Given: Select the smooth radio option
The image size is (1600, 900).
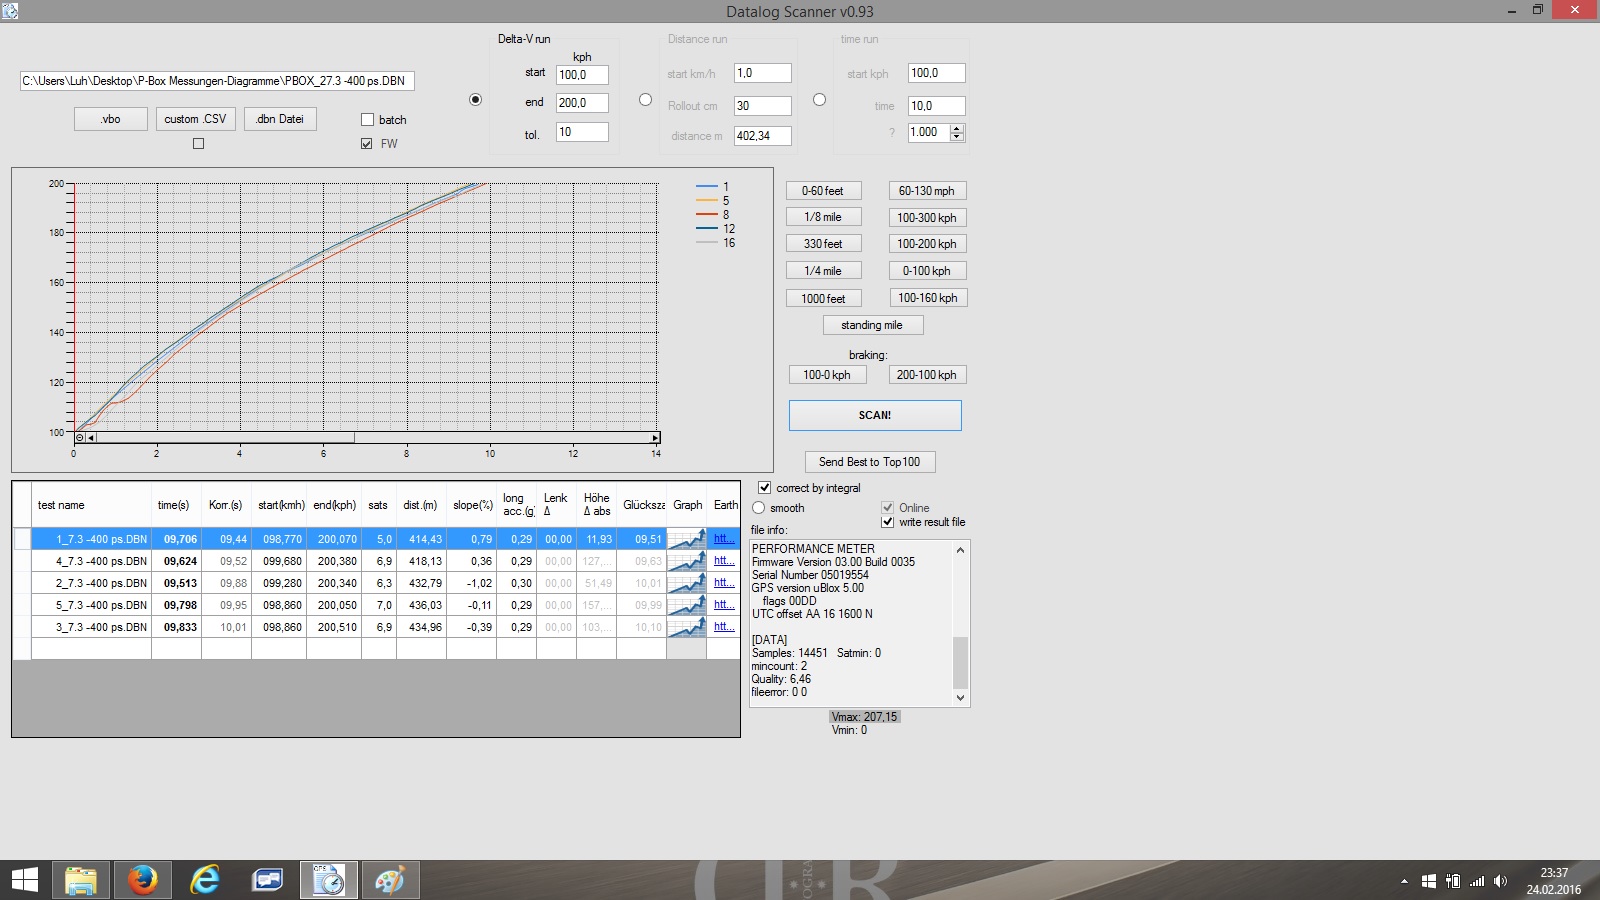Looking at the screenshot, I should coord(759,508).
